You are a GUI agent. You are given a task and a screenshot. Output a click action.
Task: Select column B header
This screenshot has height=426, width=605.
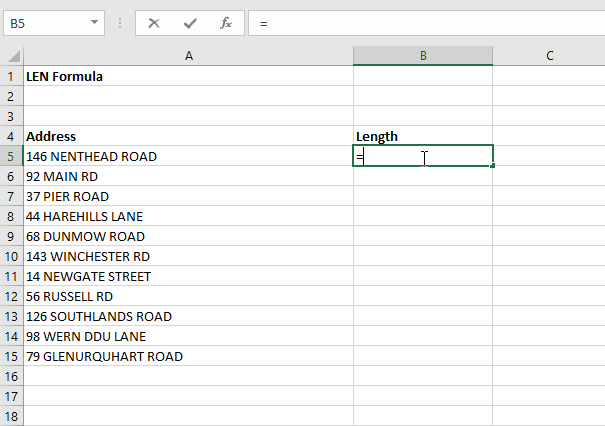click(x=422, y=56)
